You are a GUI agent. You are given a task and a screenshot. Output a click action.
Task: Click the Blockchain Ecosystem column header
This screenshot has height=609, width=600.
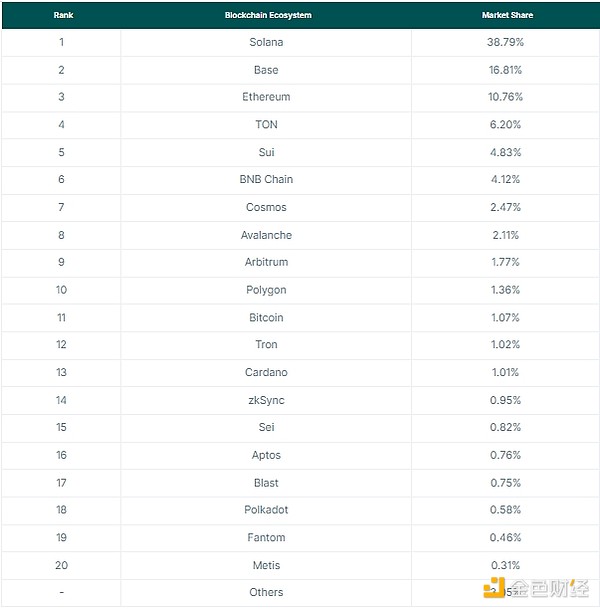[266, 16]
